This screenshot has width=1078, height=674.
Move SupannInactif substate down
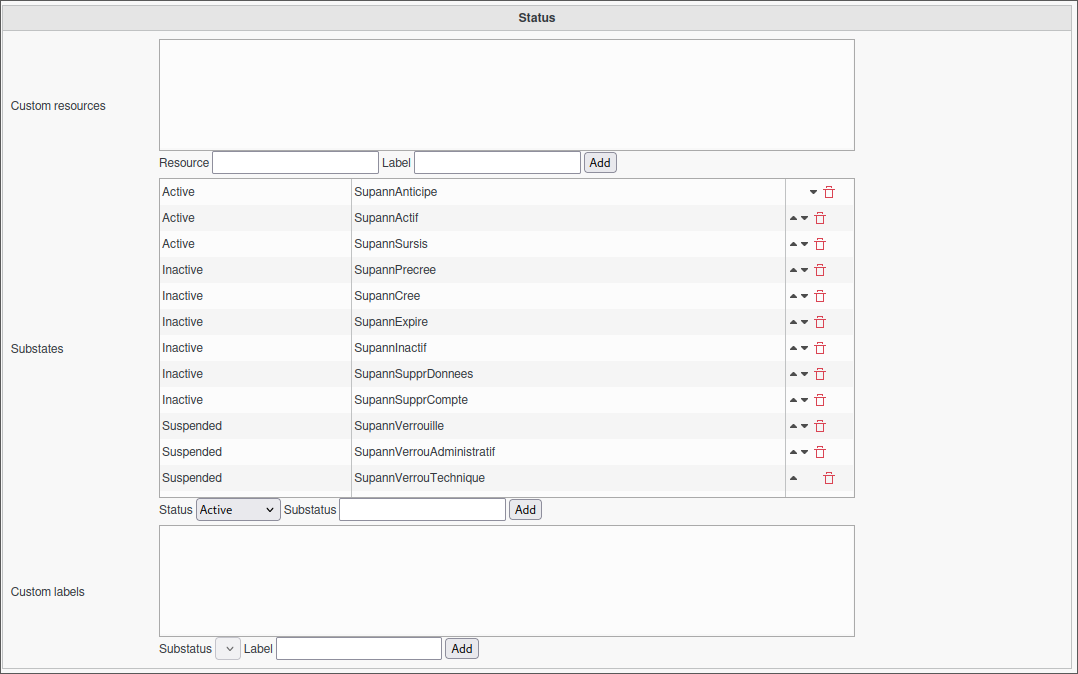click(x=804, y=348)
